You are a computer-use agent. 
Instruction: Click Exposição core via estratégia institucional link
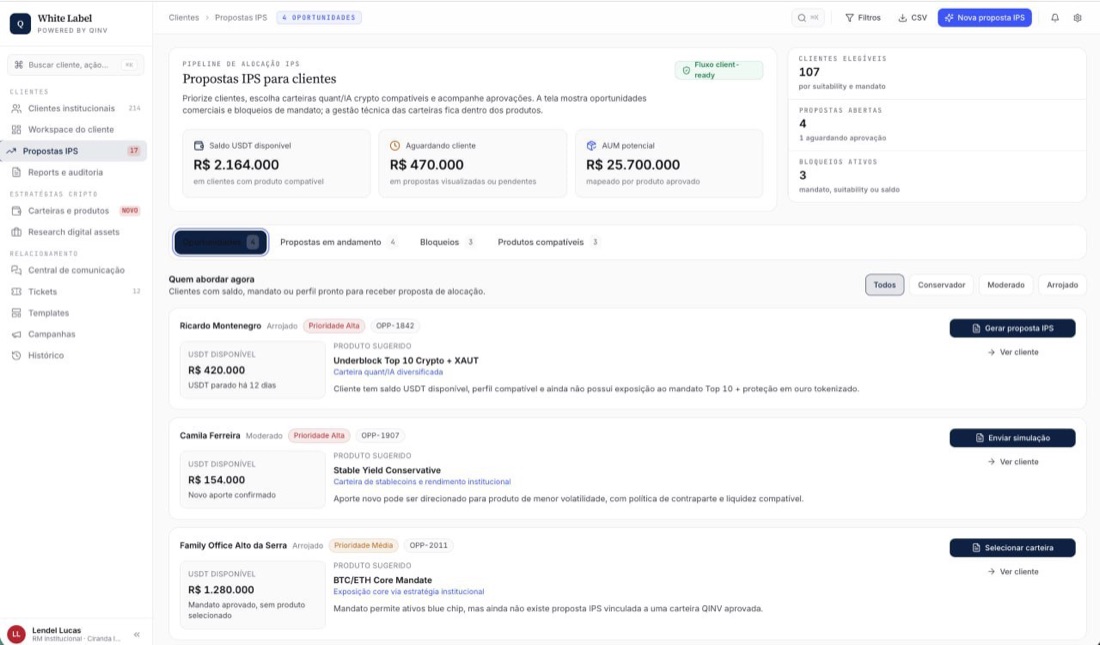point(408,592)
